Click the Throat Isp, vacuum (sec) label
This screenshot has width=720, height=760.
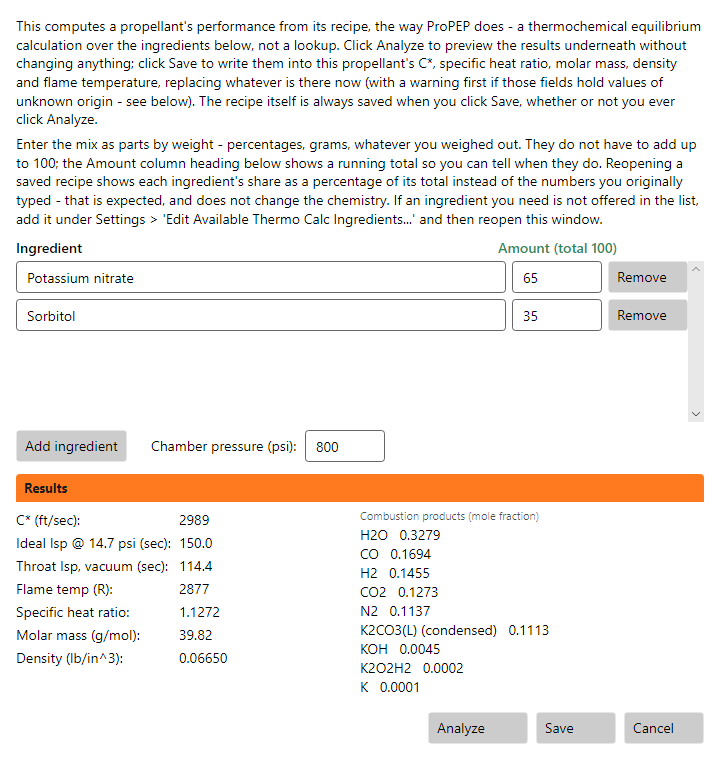click(92, 566)
